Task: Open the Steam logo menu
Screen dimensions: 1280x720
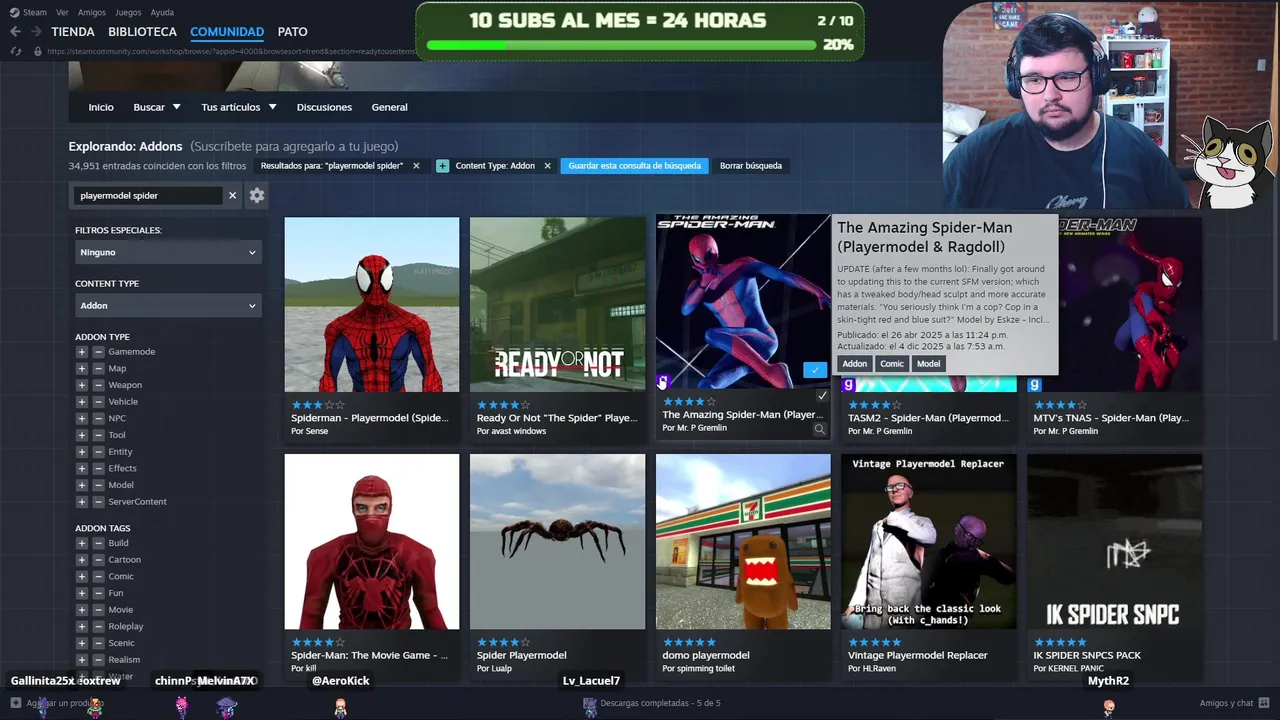Action: [x=29, y=12]
